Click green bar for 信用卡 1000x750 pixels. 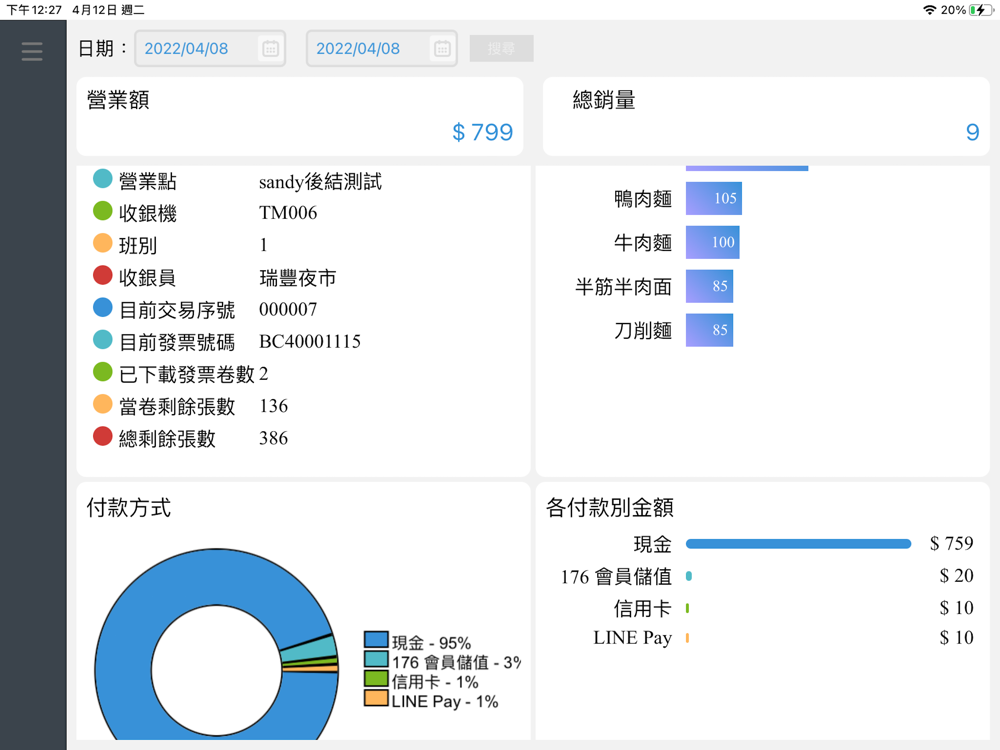tap(688, 608)
